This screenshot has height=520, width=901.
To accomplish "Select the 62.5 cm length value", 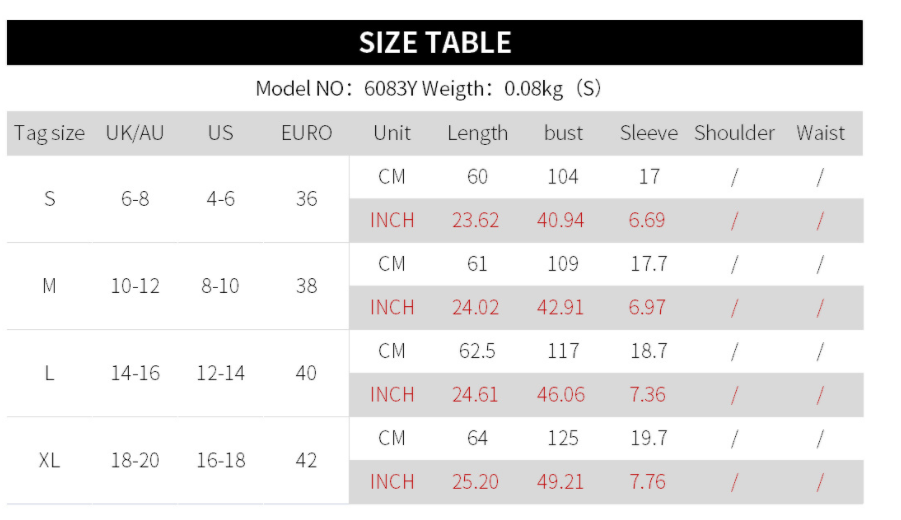I will (477, 351).
